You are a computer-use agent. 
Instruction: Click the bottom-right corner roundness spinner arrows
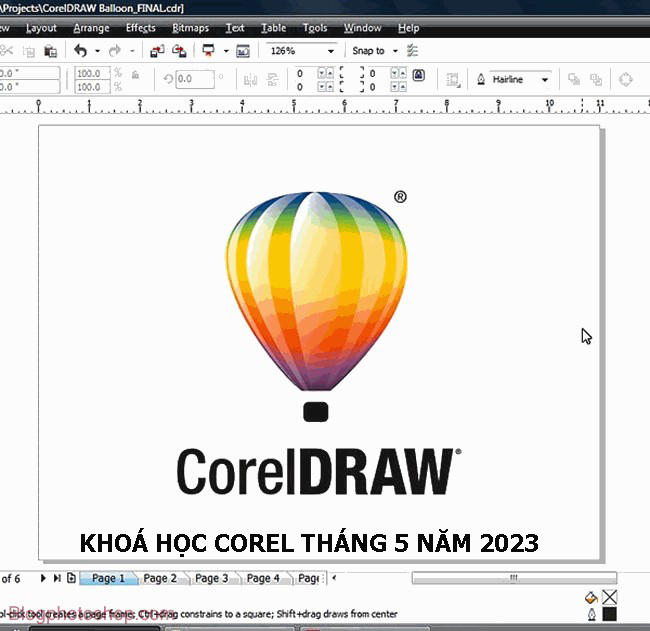tap(398, 87)
